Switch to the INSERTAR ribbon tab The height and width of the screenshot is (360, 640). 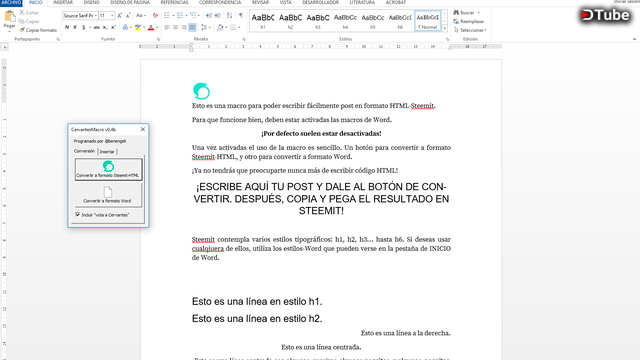coord(62,2)
